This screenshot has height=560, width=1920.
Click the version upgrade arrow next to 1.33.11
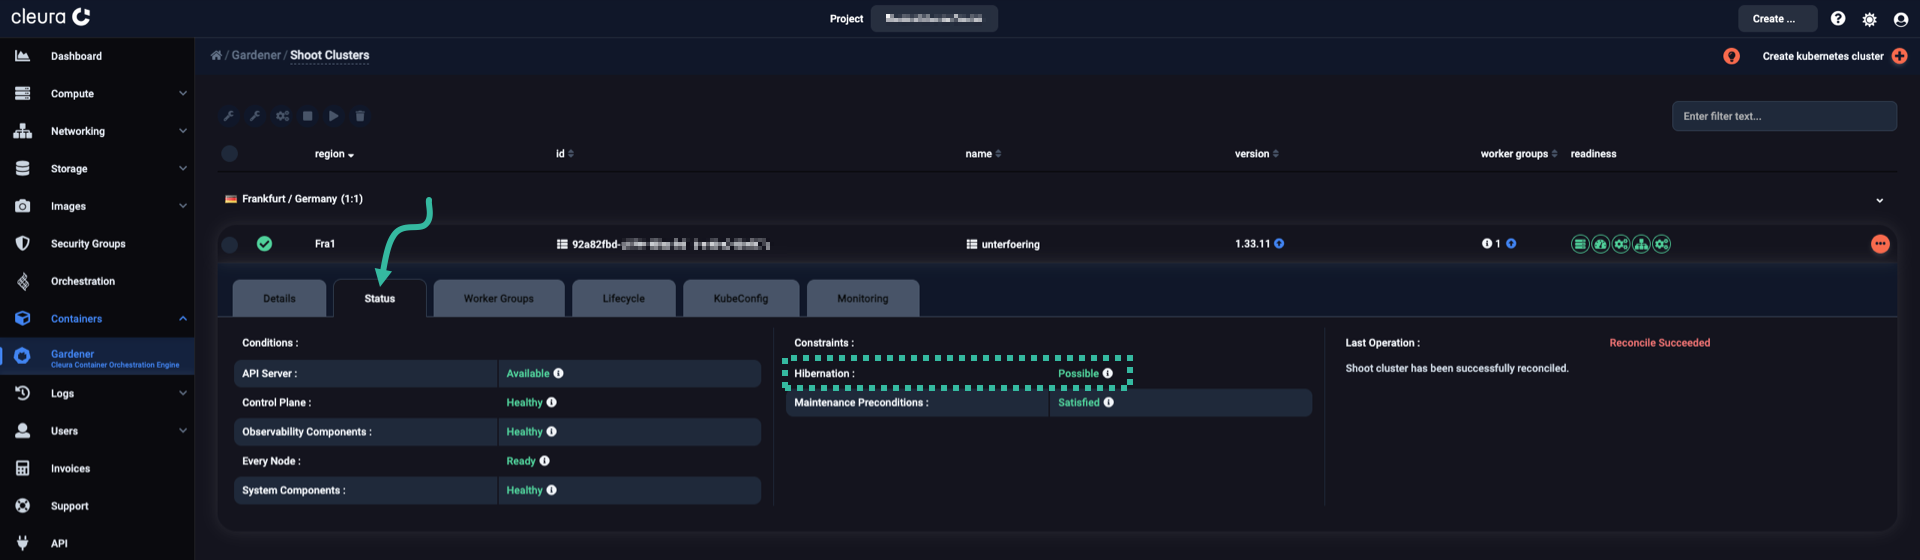tap(1279, 244)
